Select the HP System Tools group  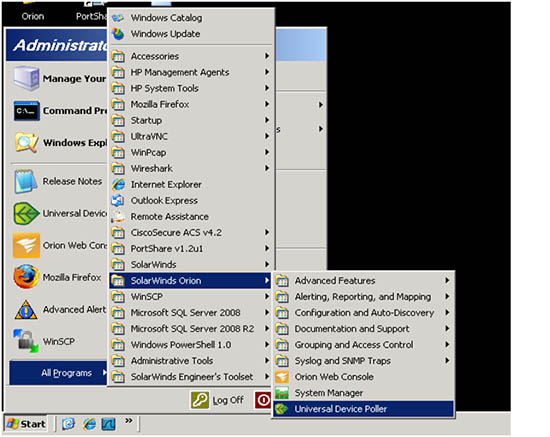pyautogui.click(x=190, y=88)
